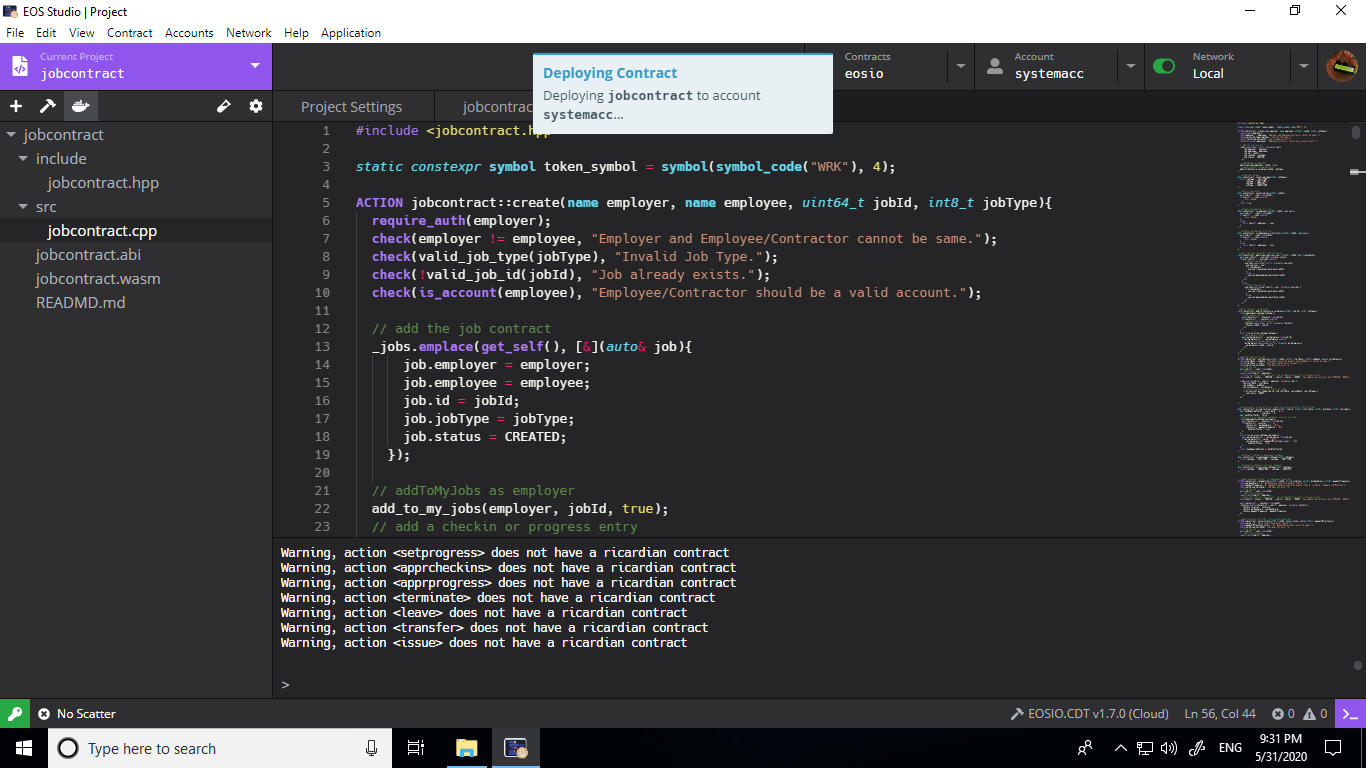Open the Network Local dropdown arrow
Screen dimensions: 1366x768
[x=1303, y=66]
